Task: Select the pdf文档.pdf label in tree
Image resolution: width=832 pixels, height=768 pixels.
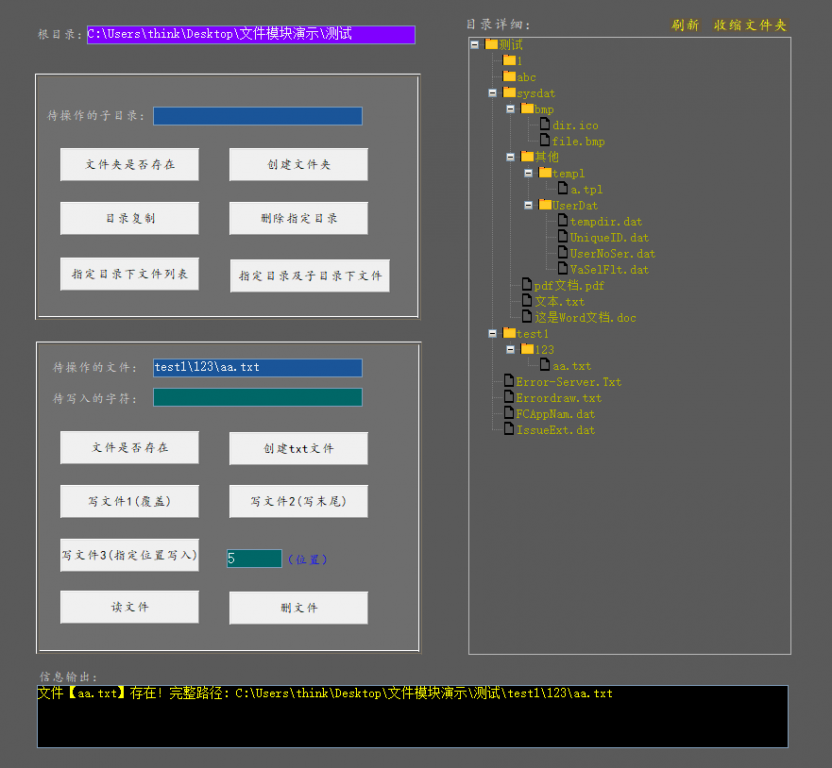Action: 569,286
